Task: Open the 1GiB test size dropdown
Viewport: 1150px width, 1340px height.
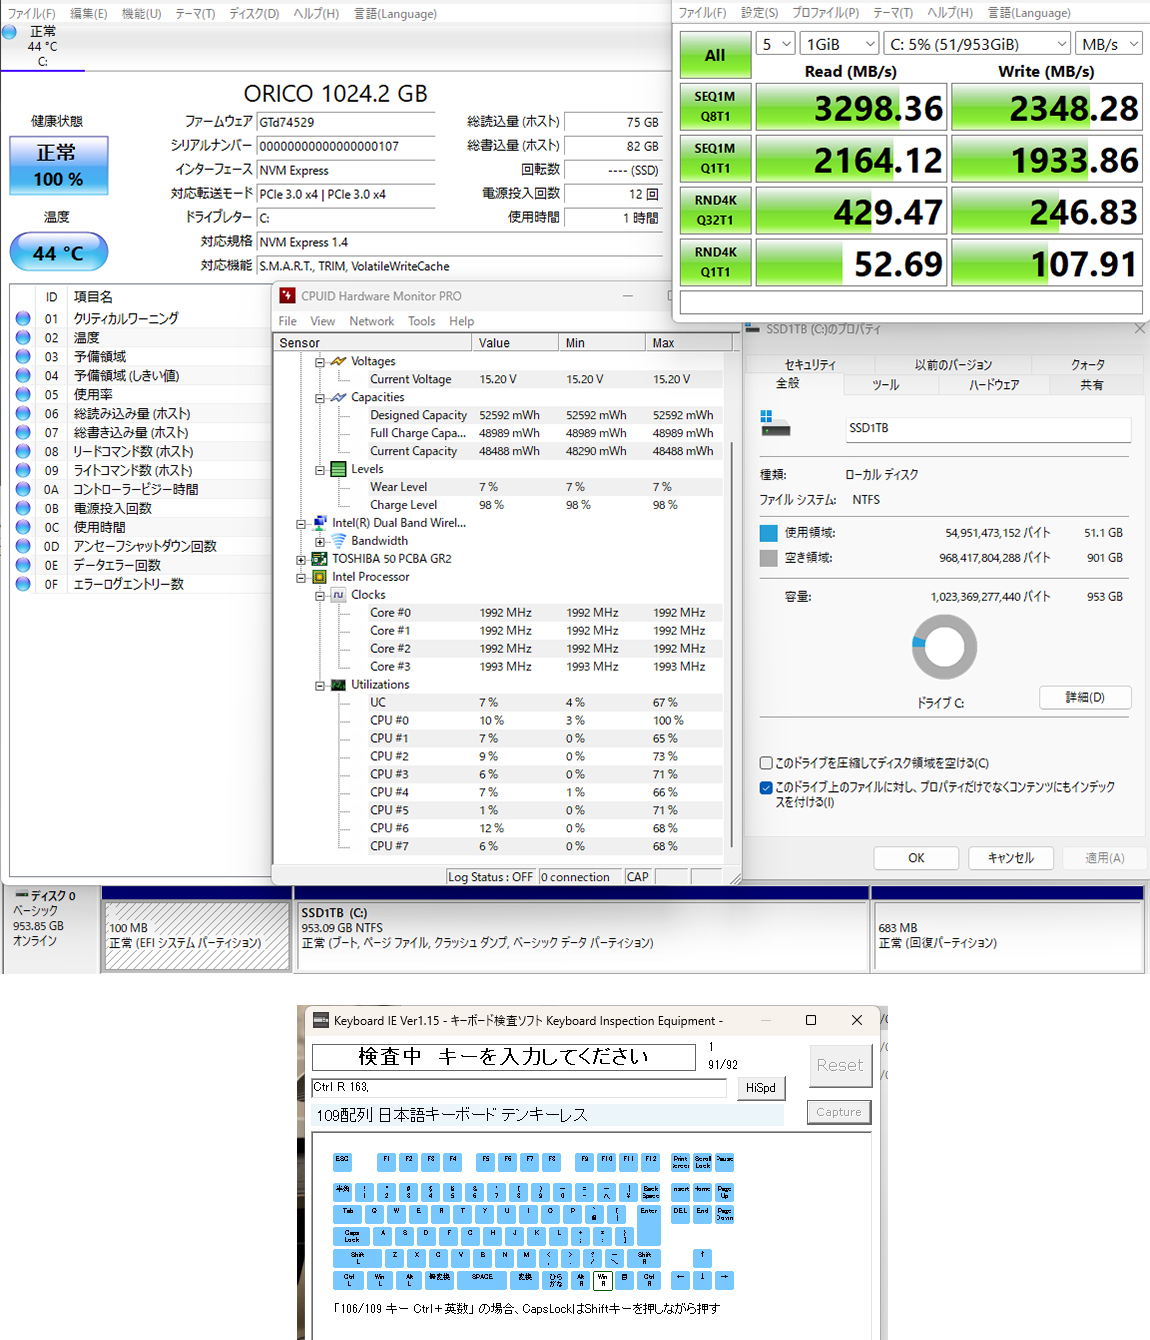Action: pyautogui.click(x=840, y=44)
